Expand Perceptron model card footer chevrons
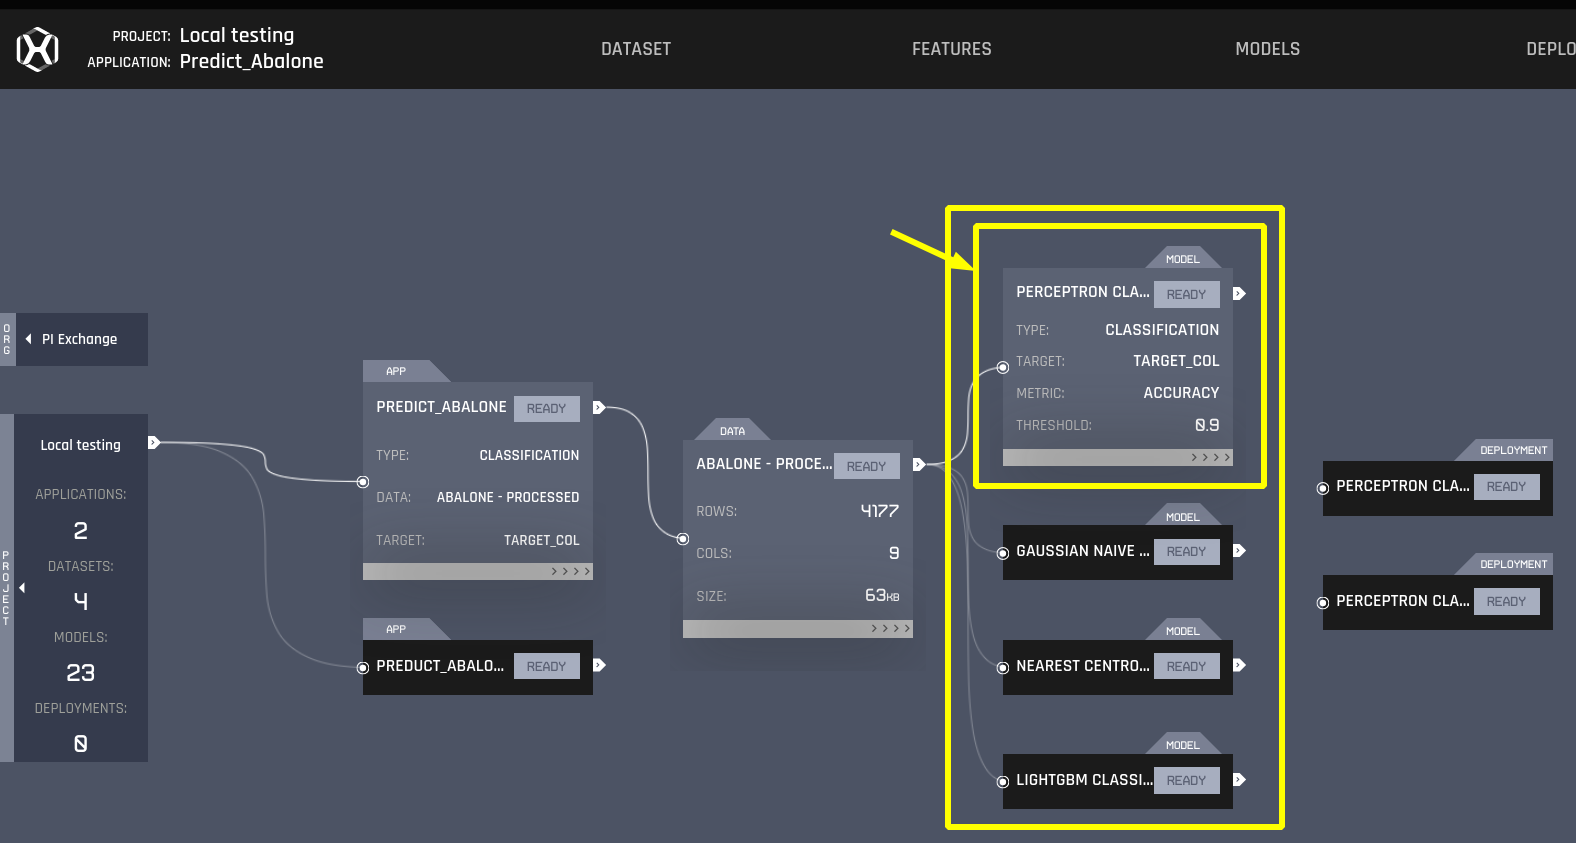 coord(1210,457)
